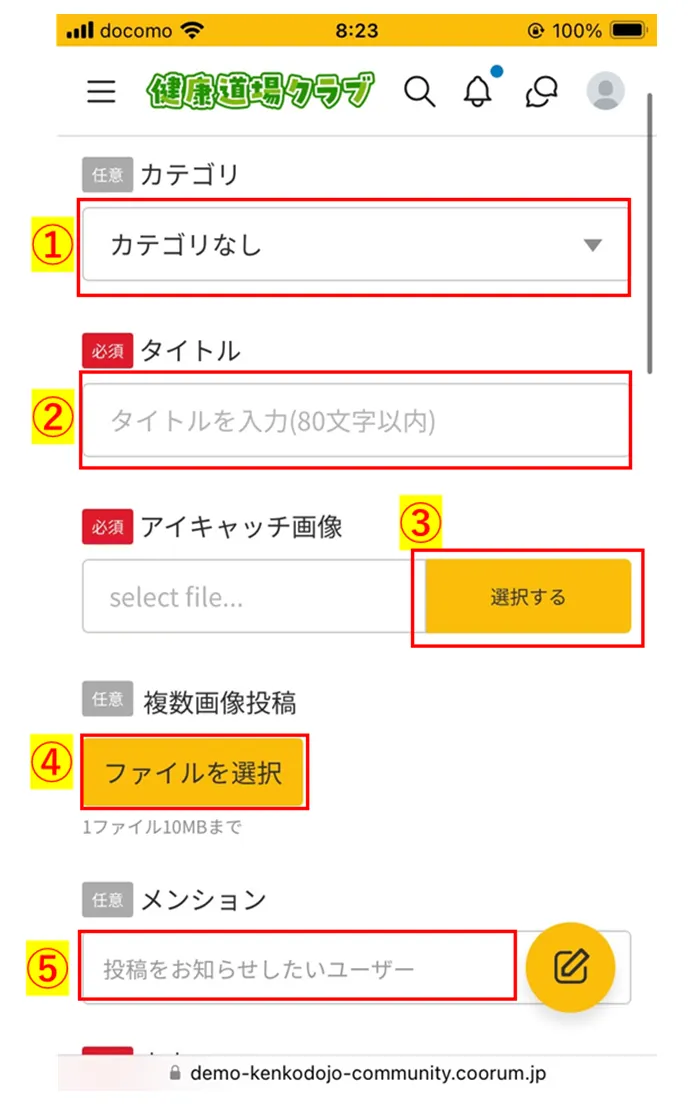Screen dimensions: 691x1105
Task: Click the category dropdown arrow
Action: pyautogui.click(x=593, y=245)
